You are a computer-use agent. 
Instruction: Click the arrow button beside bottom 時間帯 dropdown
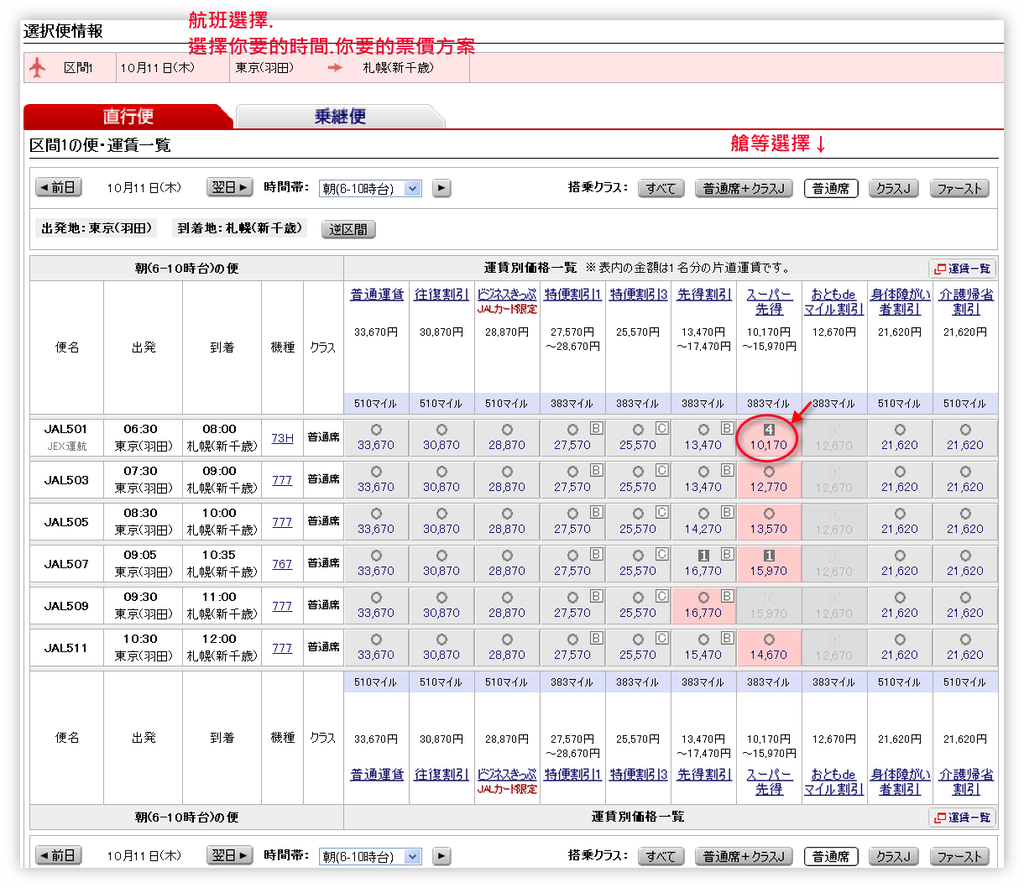pos(441,856)
